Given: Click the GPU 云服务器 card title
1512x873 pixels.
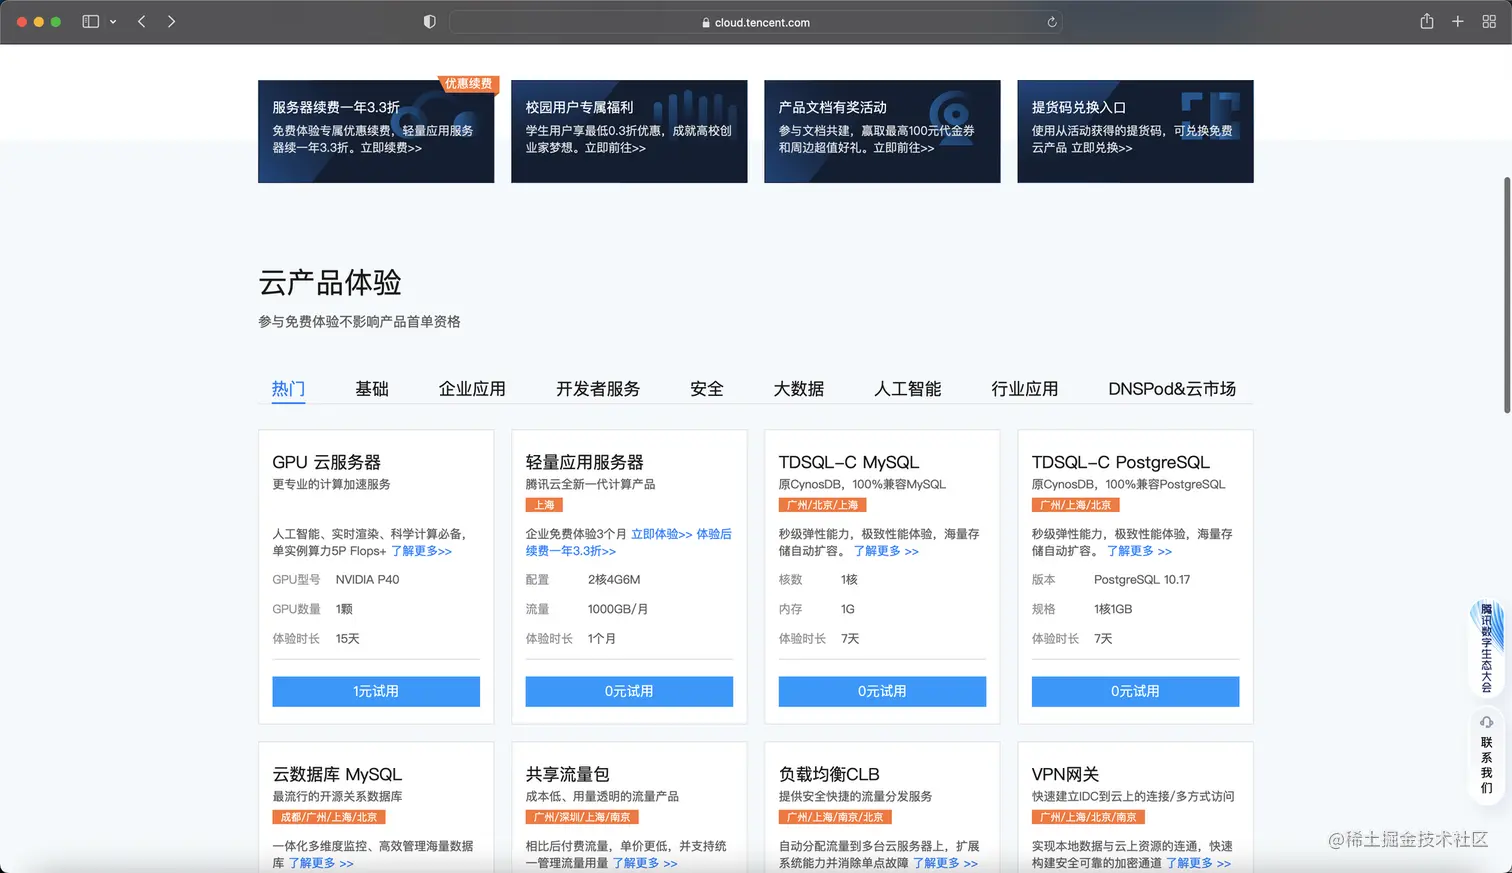Looking at the screenshot, I should pyautogui.click(x=327, y=462).
